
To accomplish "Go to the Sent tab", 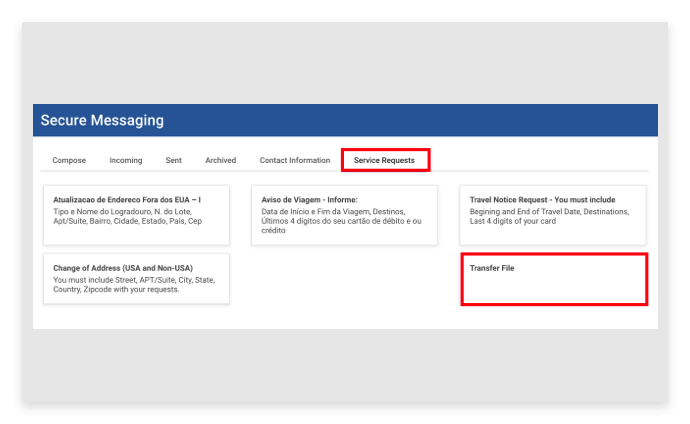I will coord(173,160).
